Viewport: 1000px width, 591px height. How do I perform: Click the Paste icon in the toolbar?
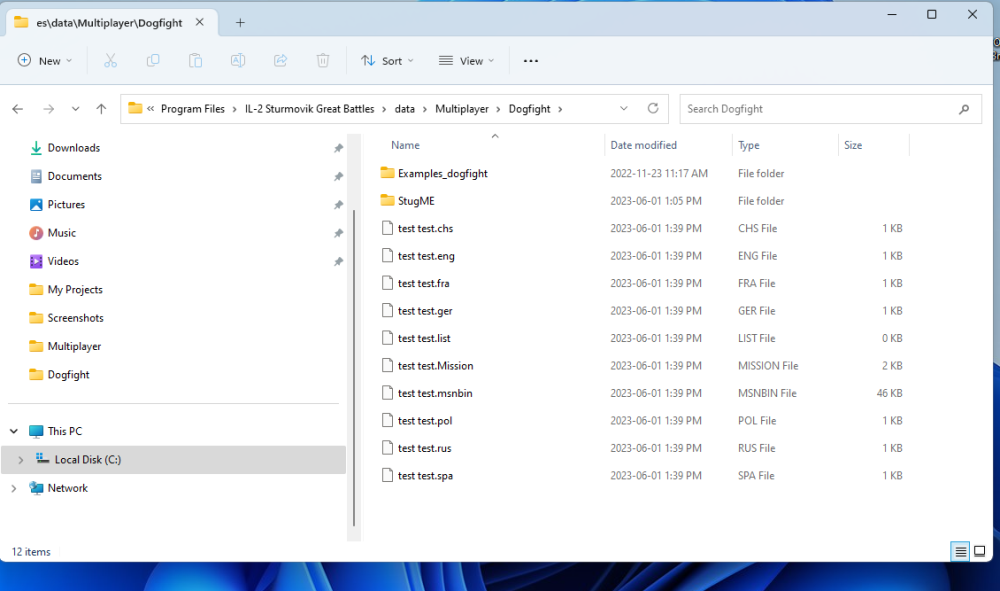pos(194,61)
